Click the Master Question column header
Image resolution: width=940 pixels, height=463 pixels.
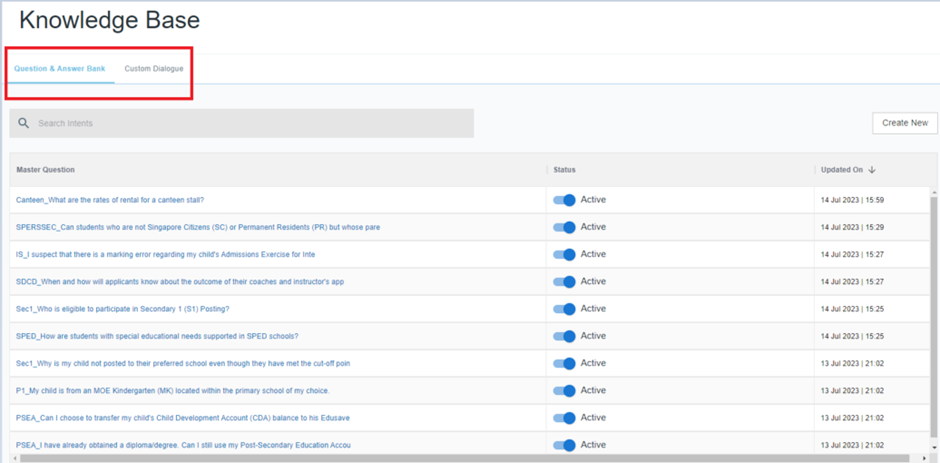[46, 170]
